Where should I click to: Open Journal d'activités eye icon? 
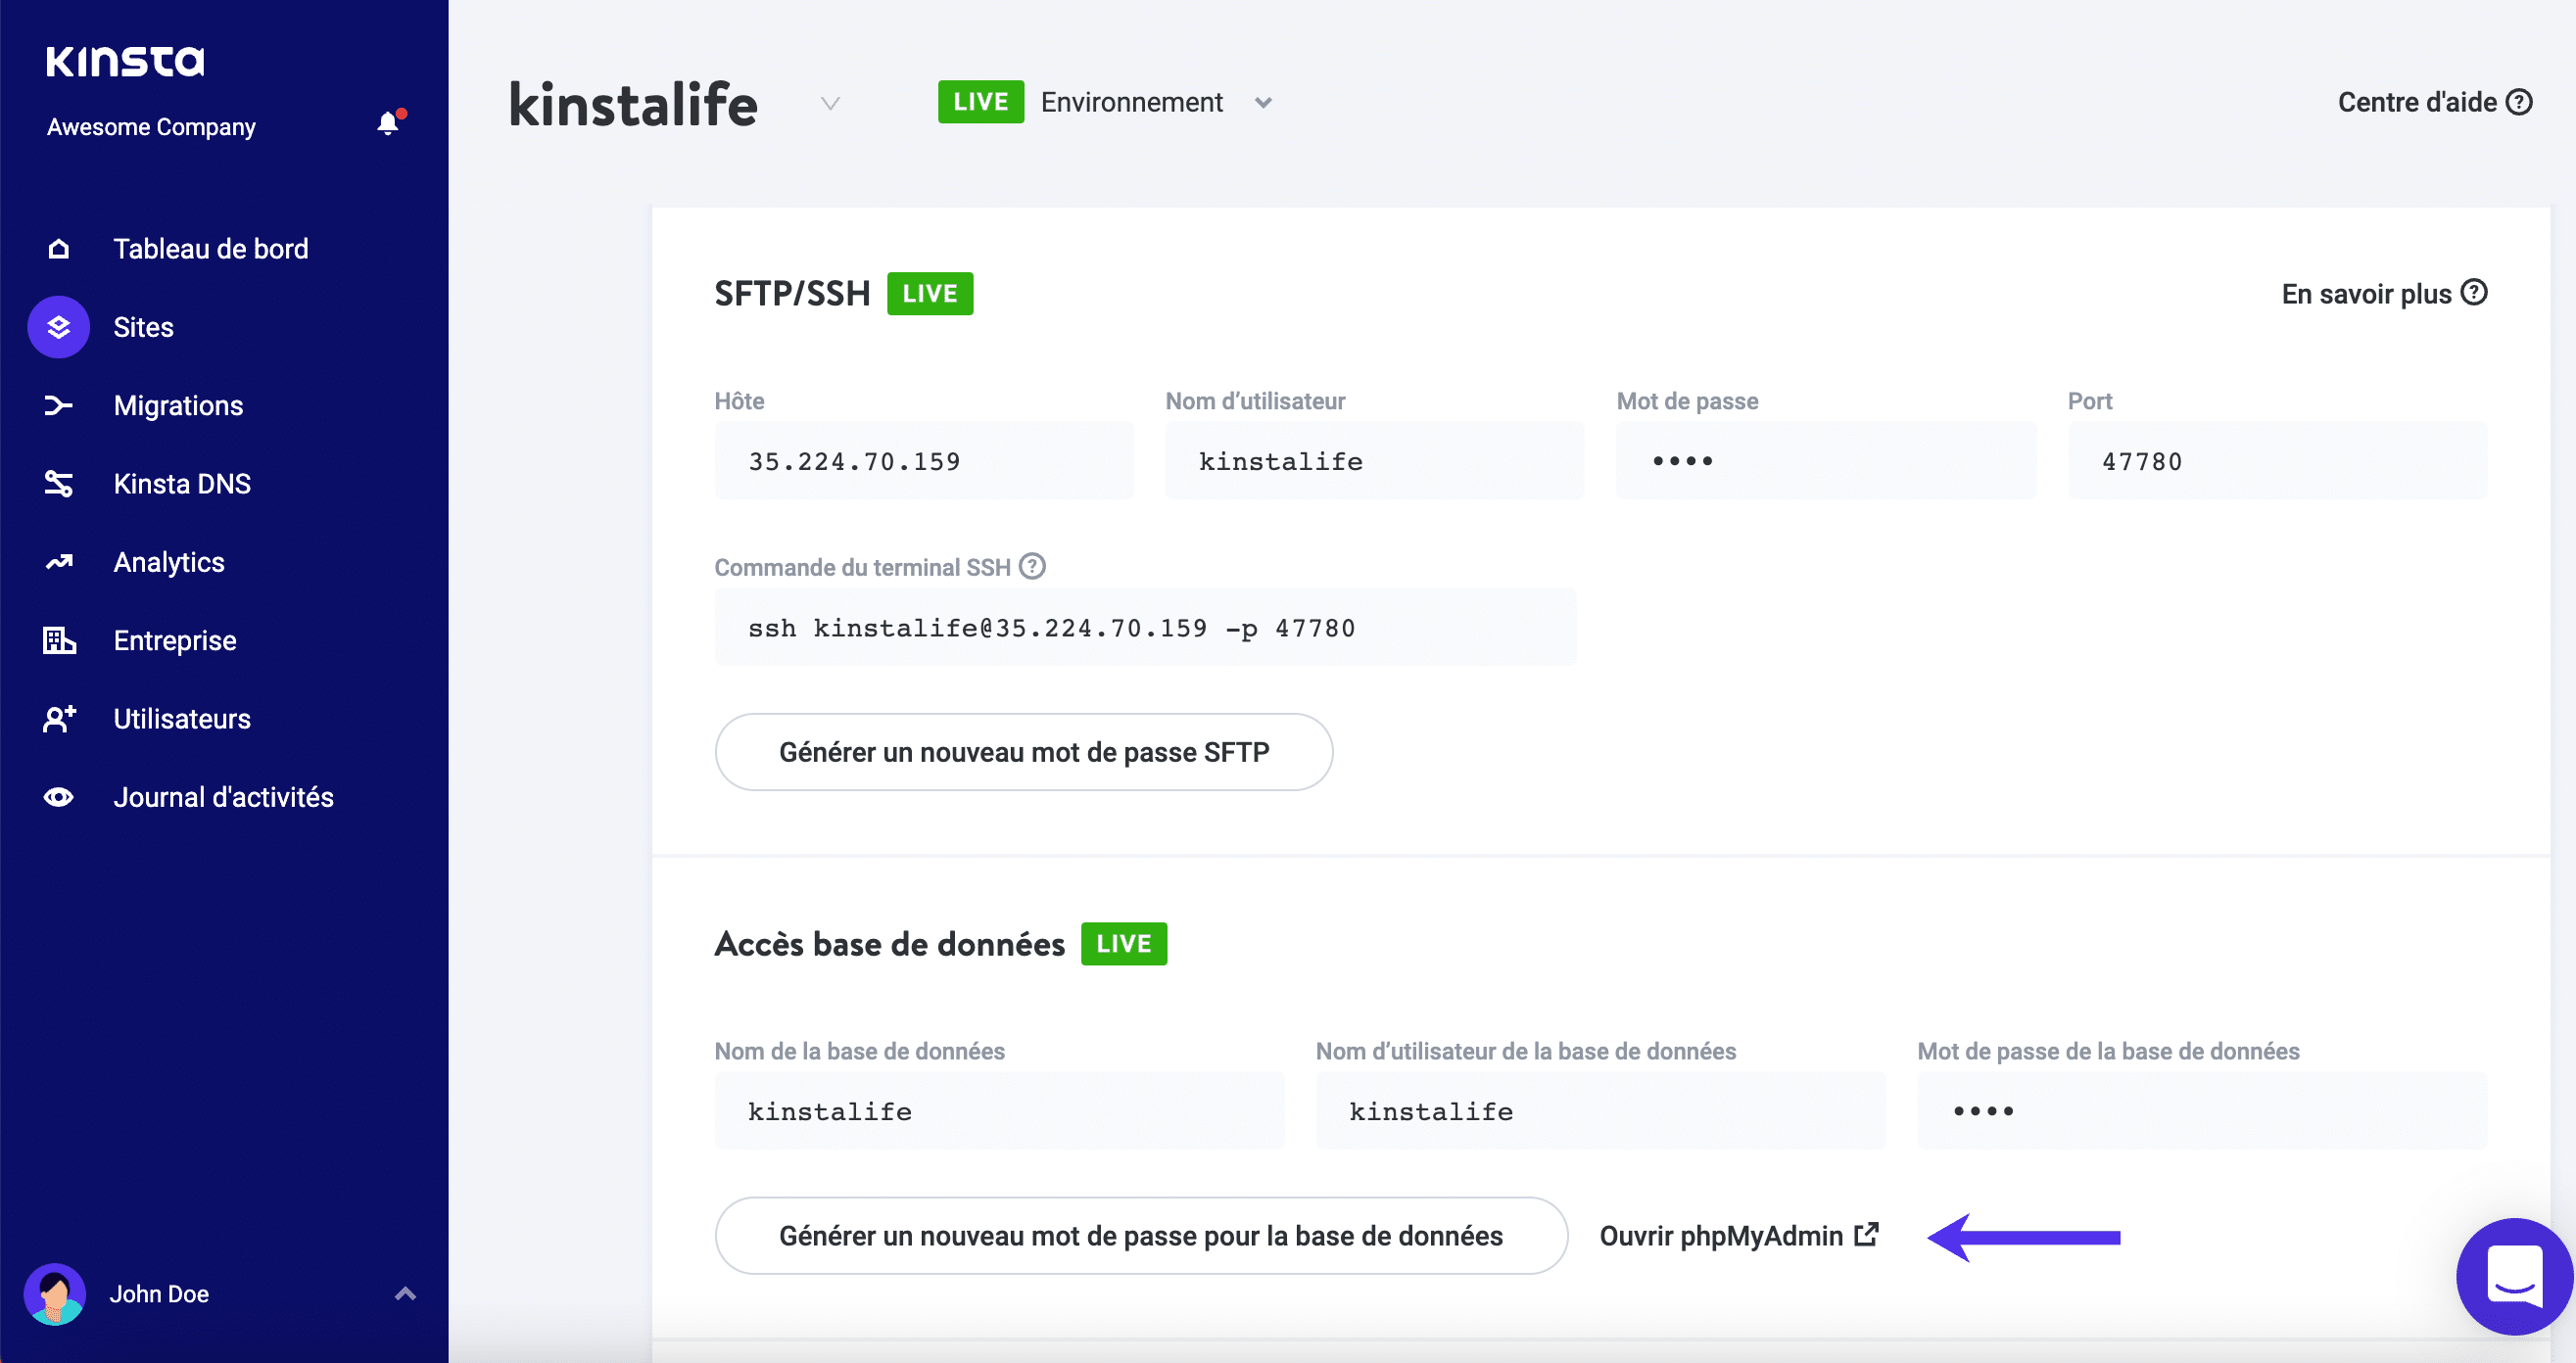58,796
